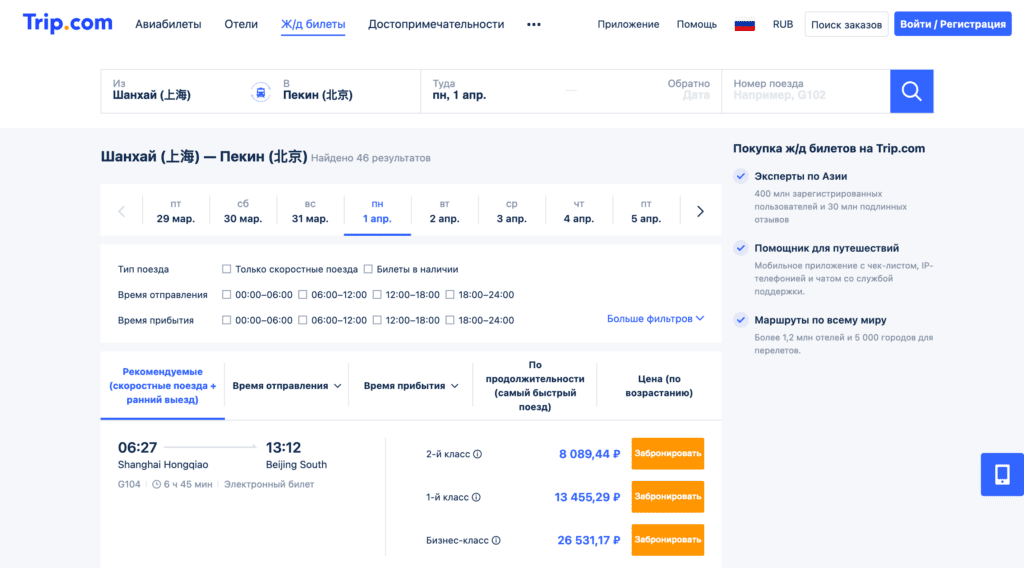Screen dimensions: 1024x568
Task: Check arrival time 18:00–24:00
Action: pyautogui.click(x=450, y=320)
